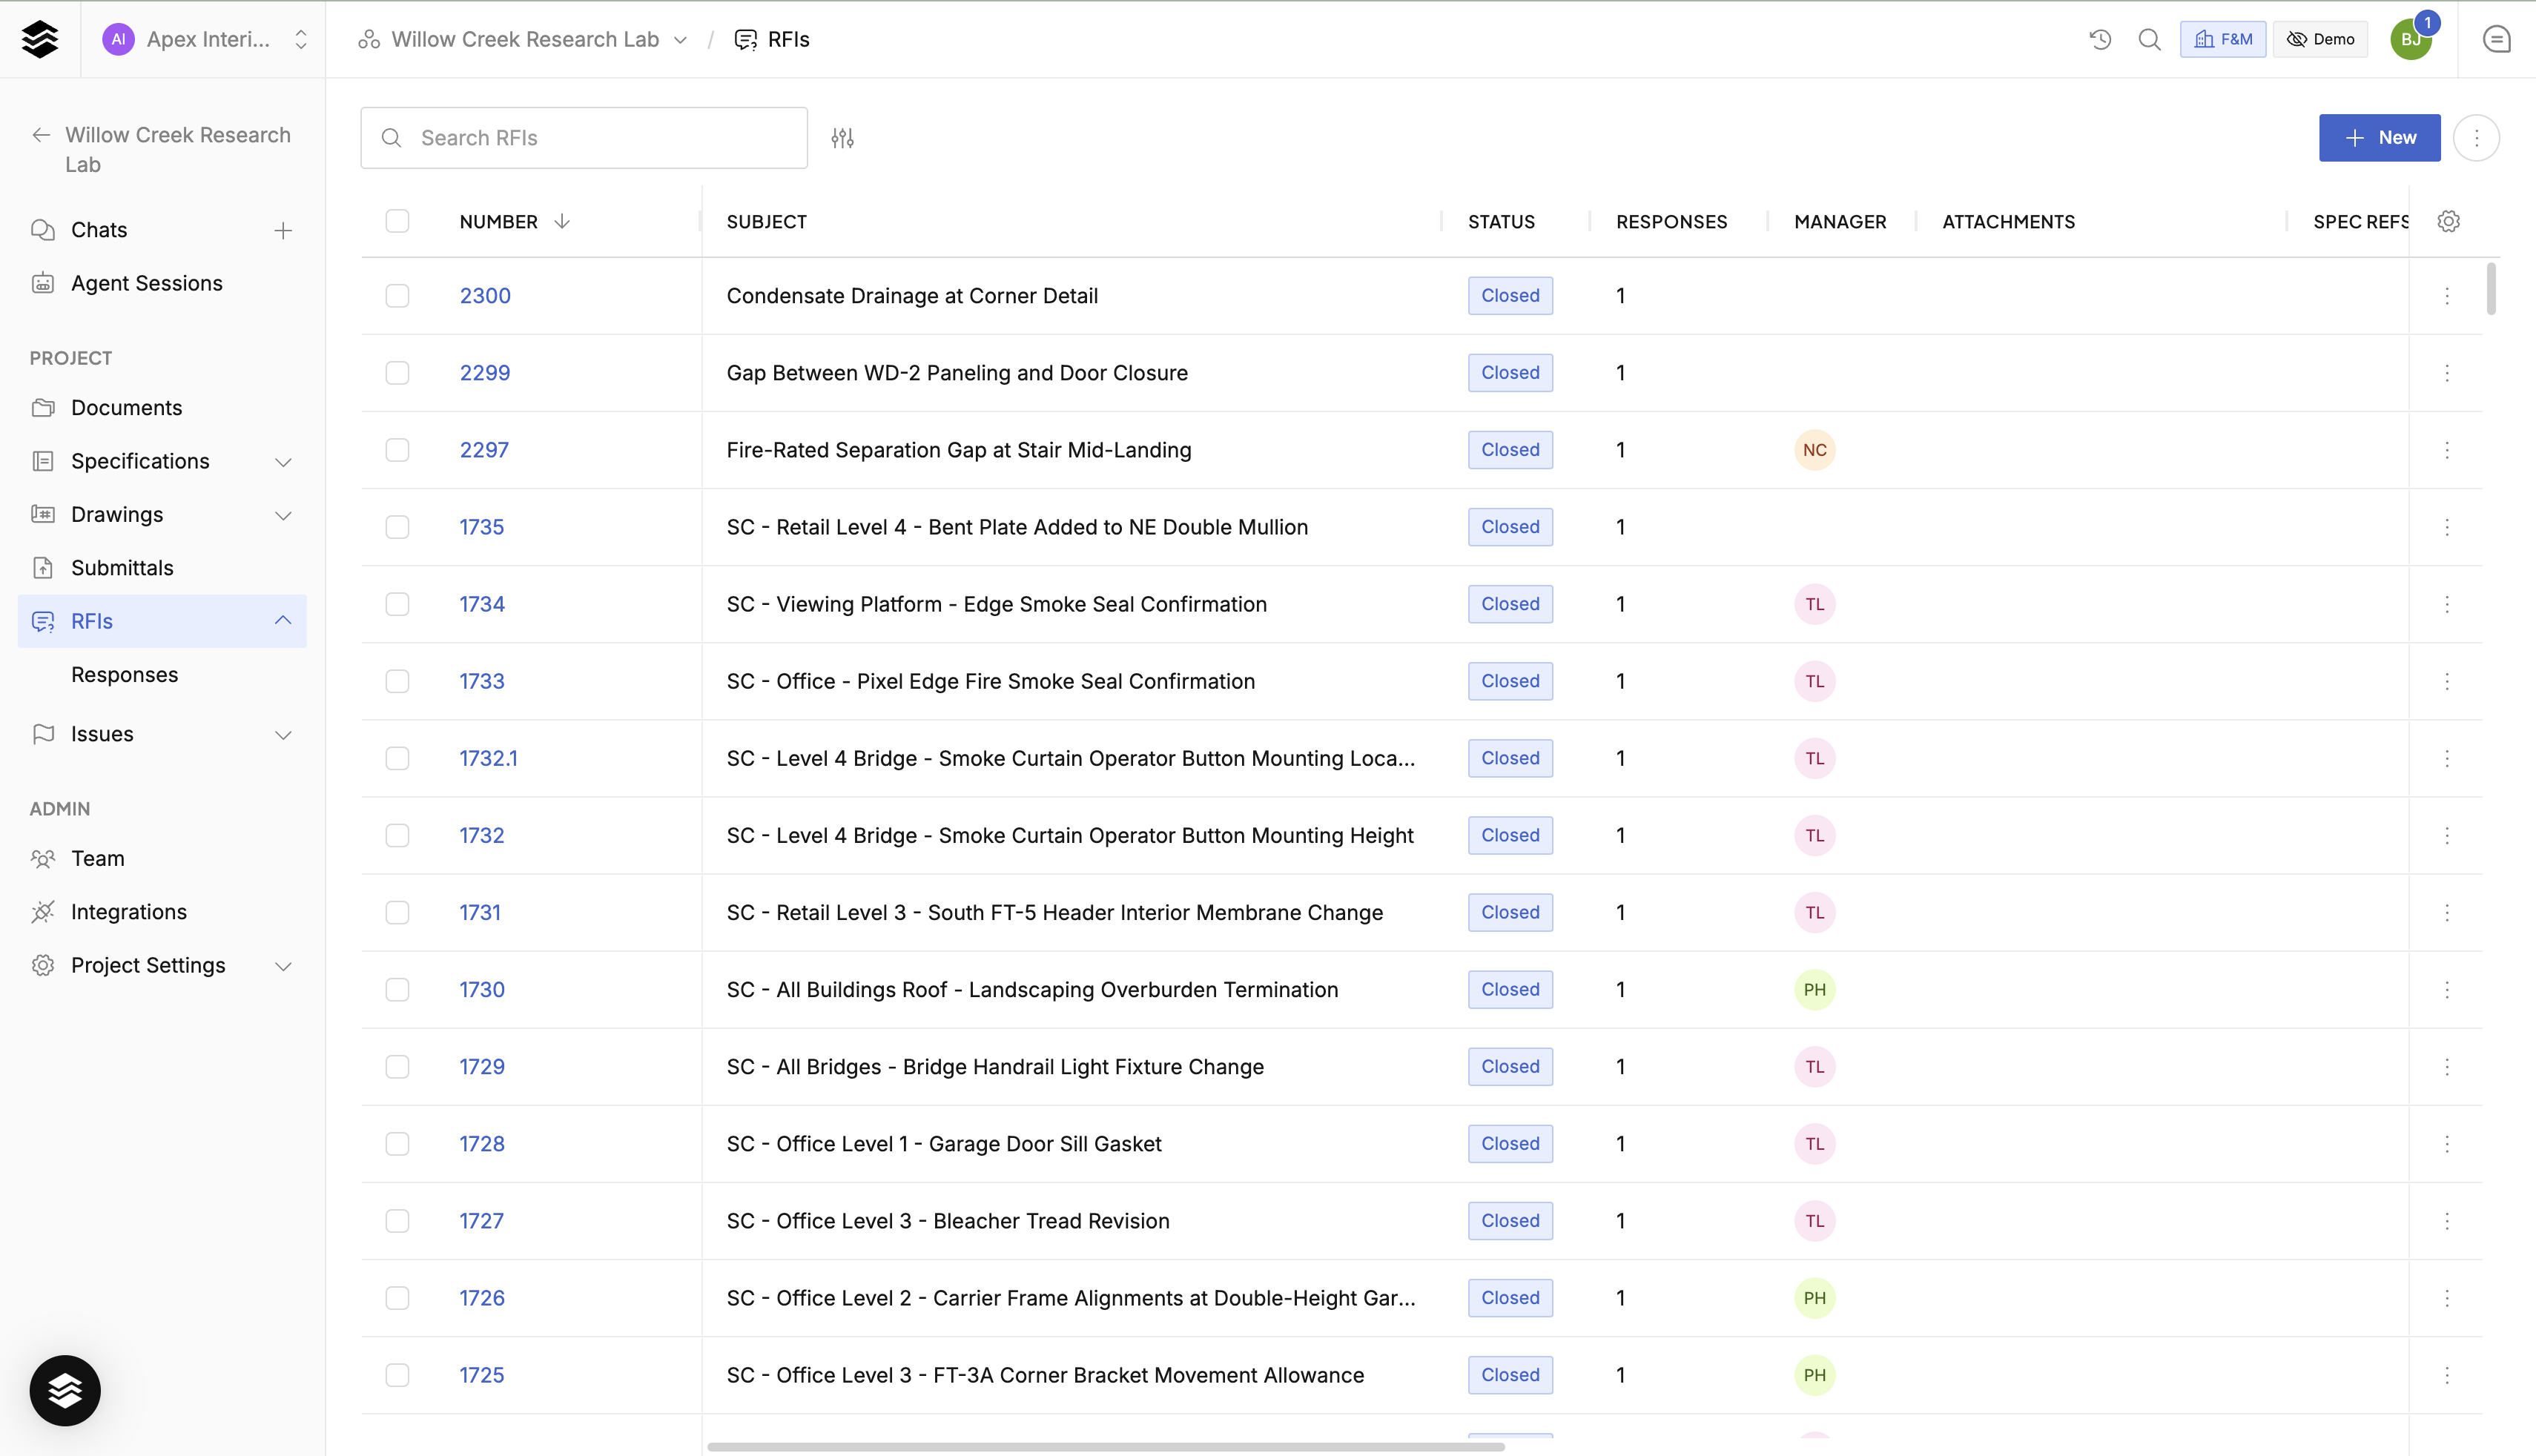The width and height of the screenshot is (2536, 1456).
Task: Click TL manager avatar on RFI 1734
Action: pyautogui.click(x=1814, y=604)
